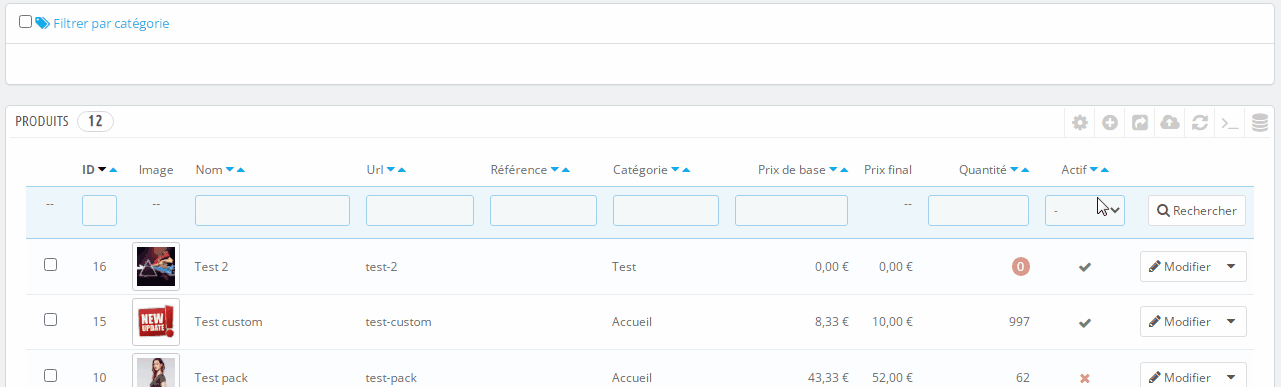
Task: Check the Filtrer par catégorie checkbox
Action: pyautogui.click(x=26, y=22)
